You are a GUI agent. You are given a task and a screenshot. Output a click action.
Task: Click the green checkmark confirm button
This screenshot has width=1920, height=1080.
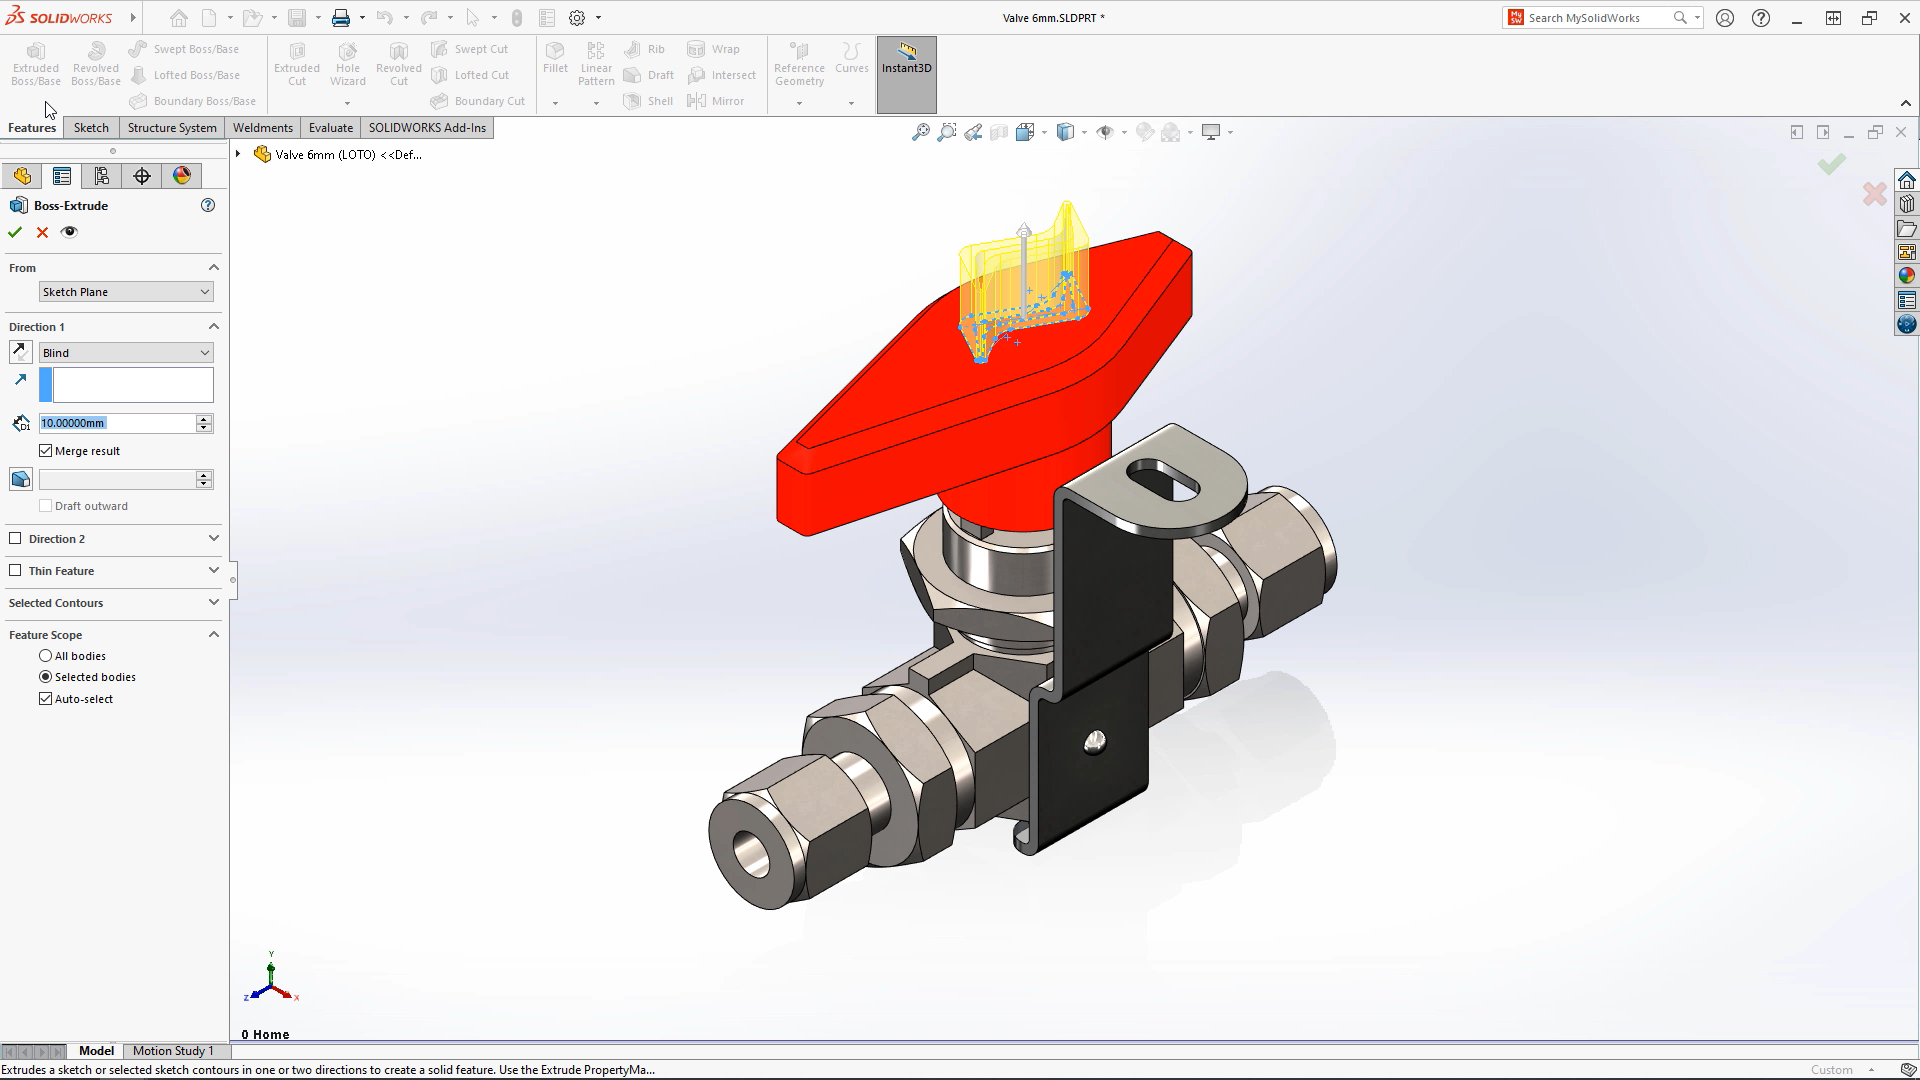(16, 232)
